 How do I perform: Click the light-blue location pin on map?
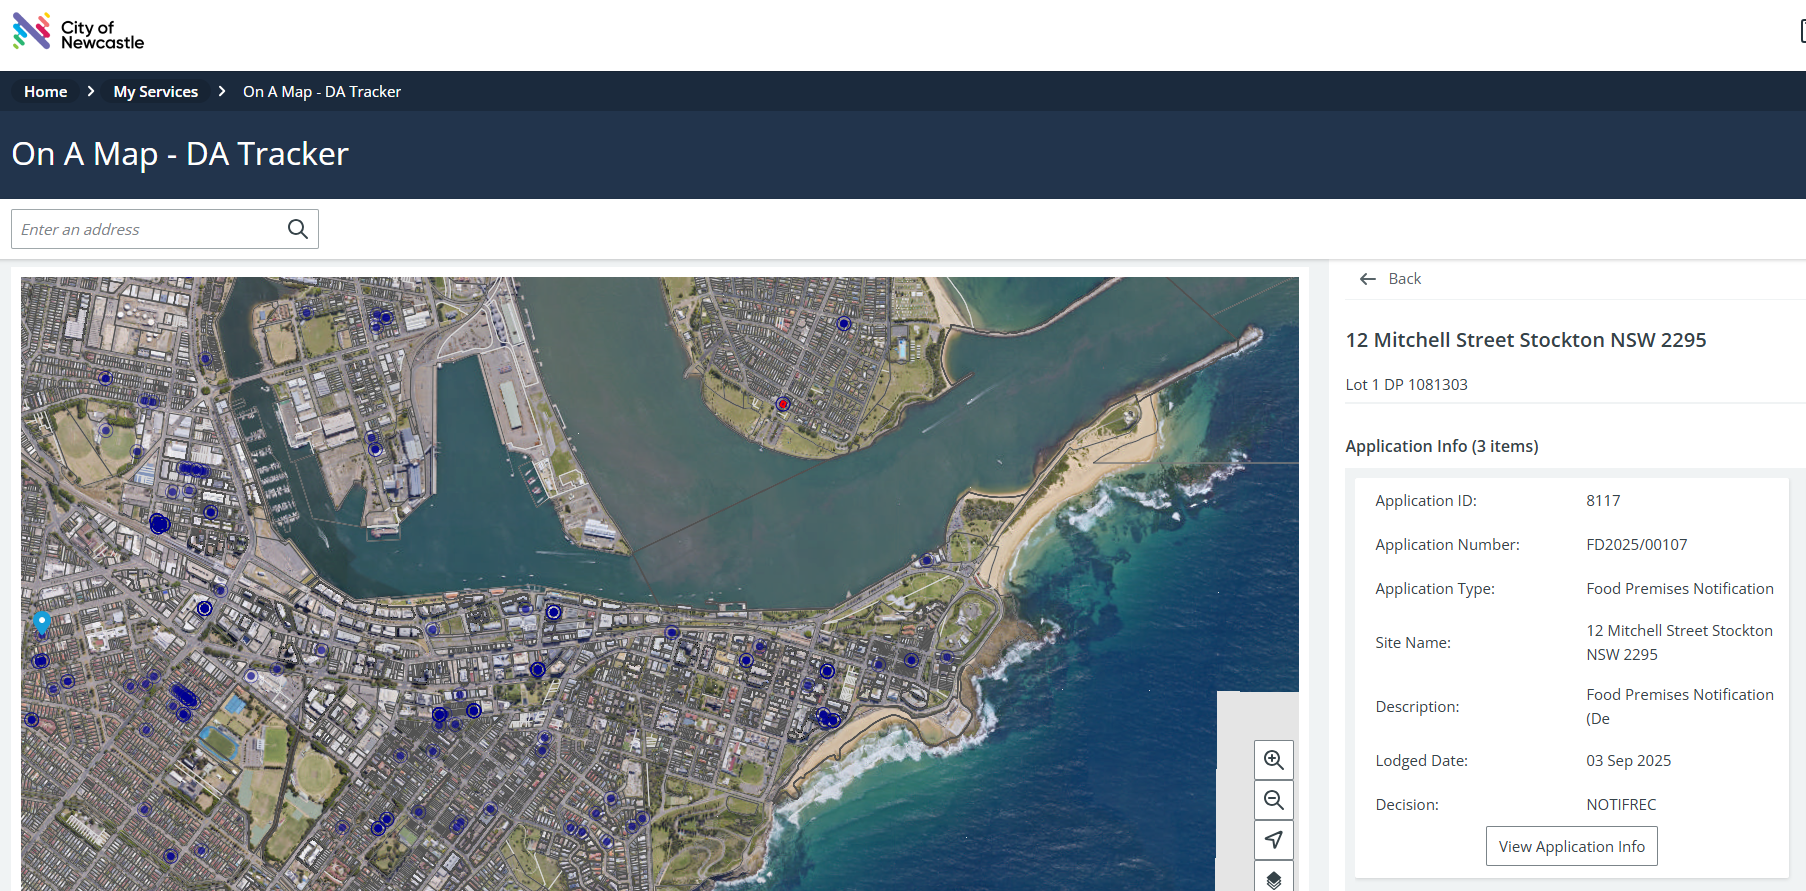[42, 622]
